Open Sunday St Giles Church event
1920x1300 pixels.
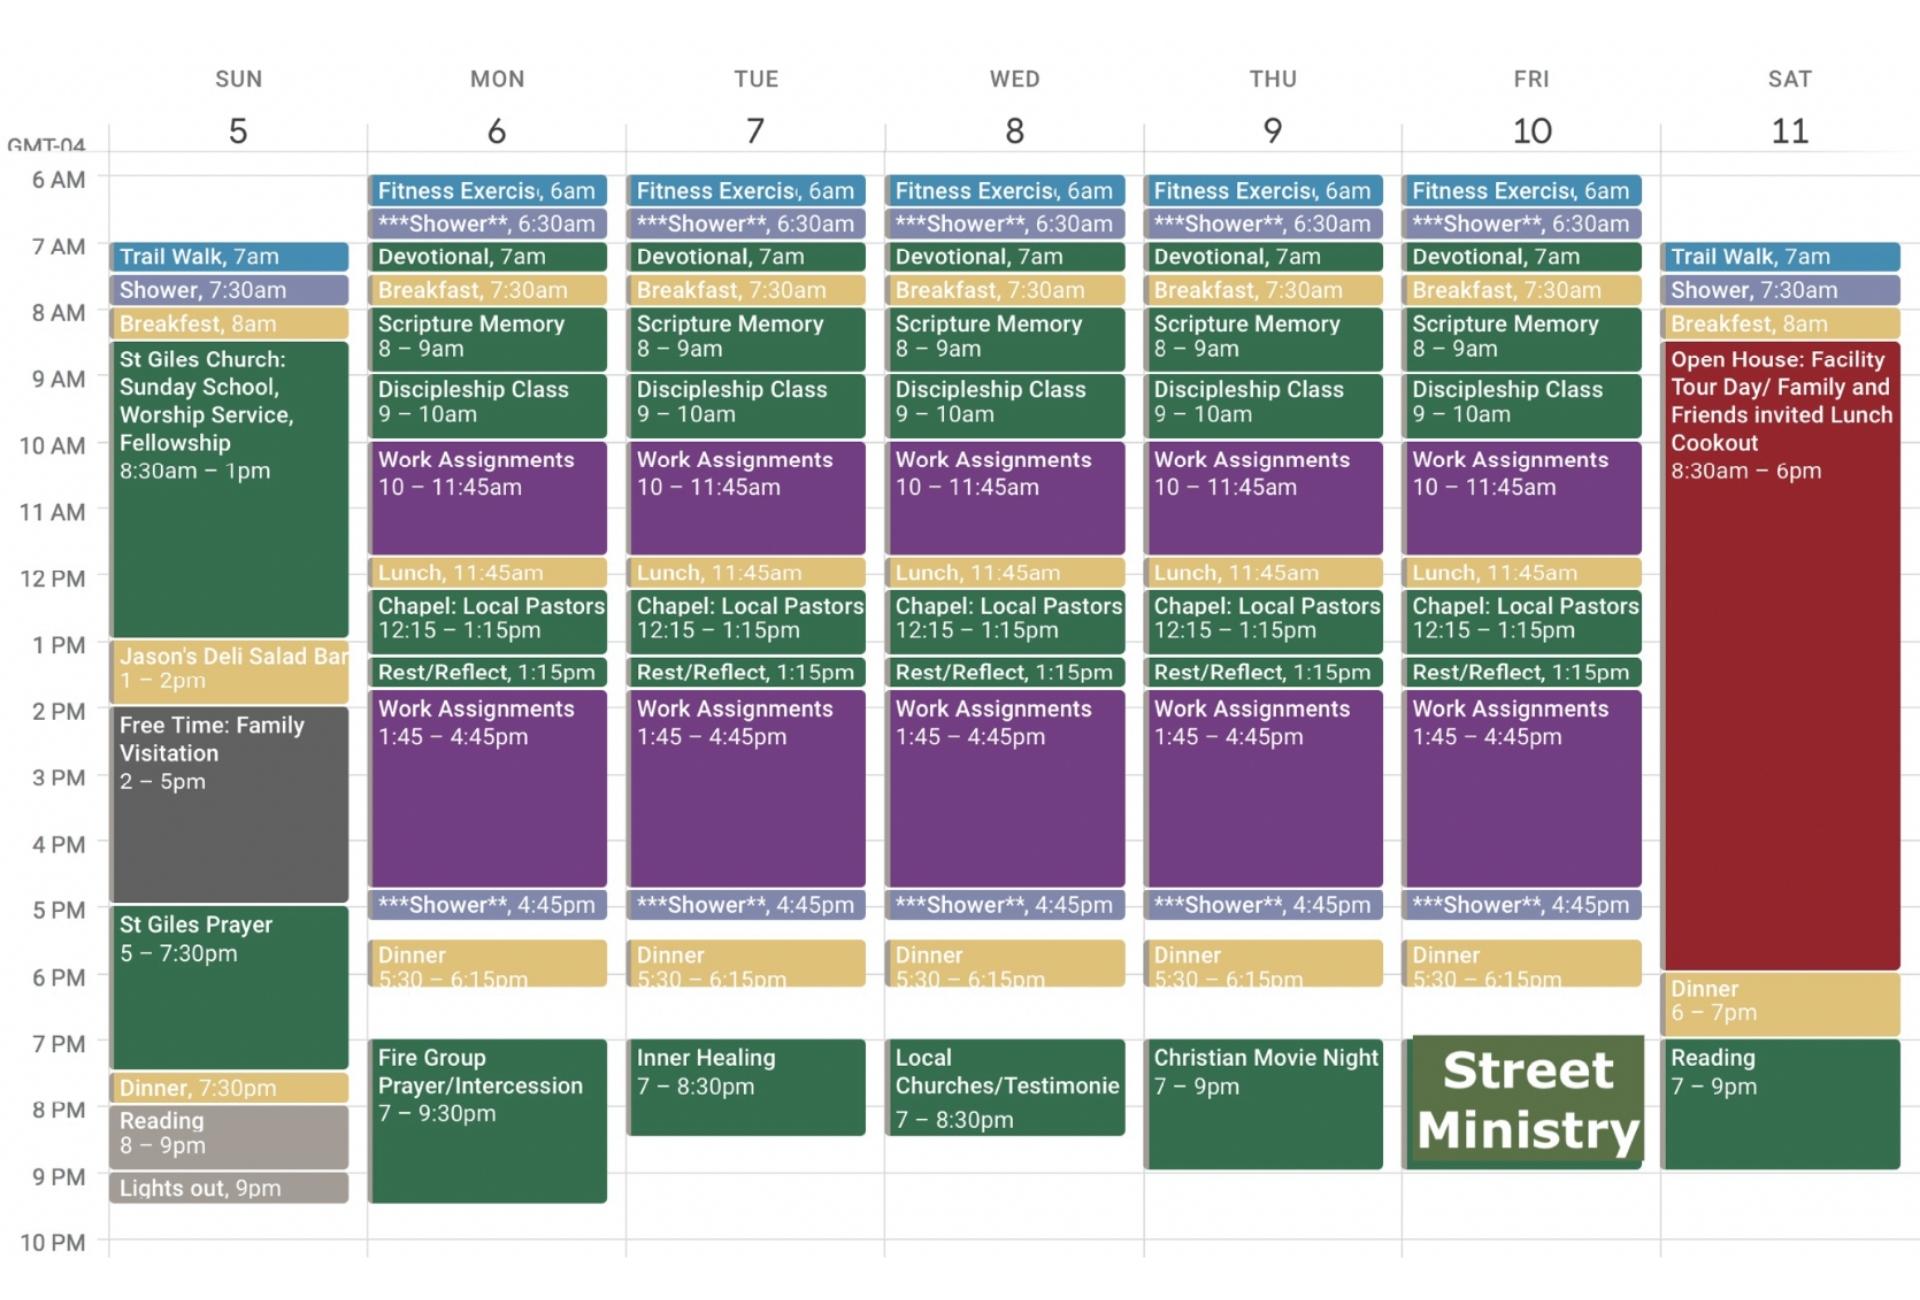pyautogui.click(x=230, y=490)
